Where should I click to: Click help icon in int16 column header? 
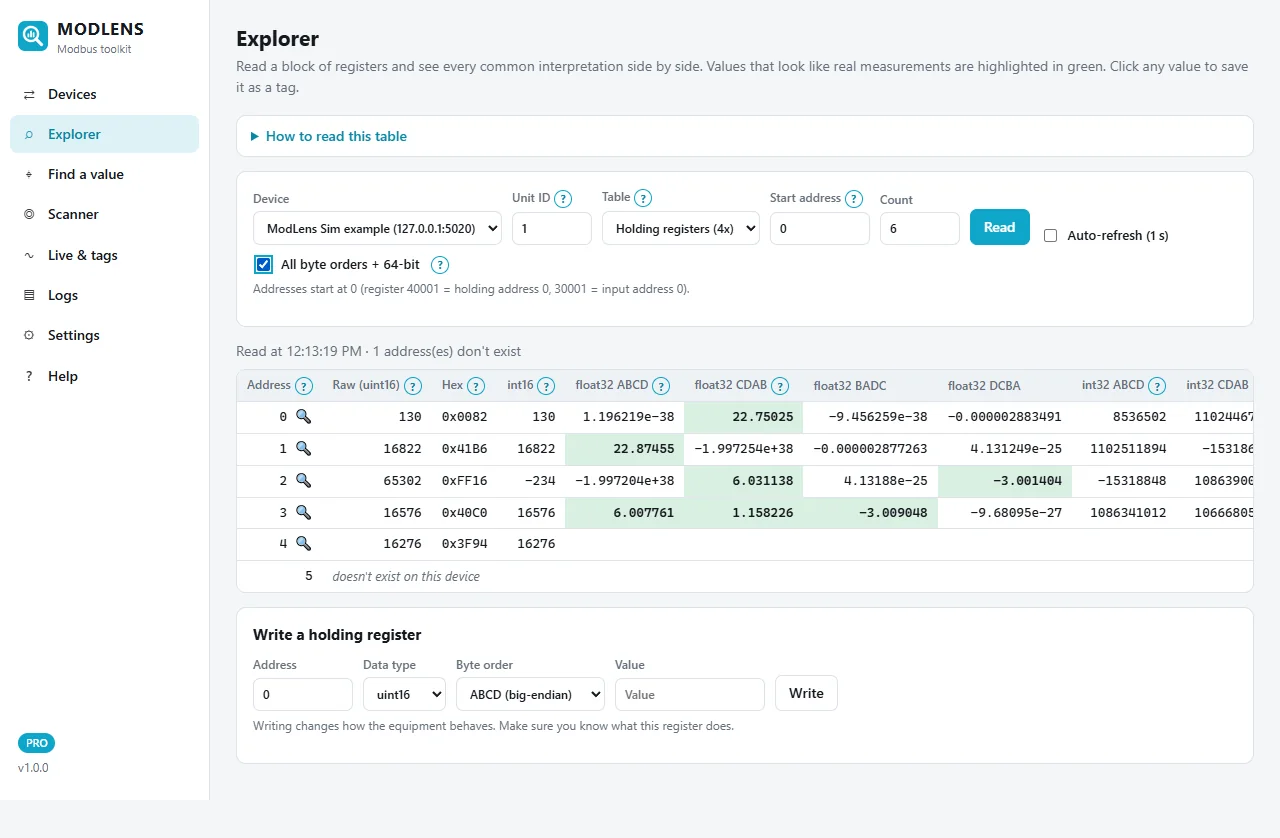point(547,386)
